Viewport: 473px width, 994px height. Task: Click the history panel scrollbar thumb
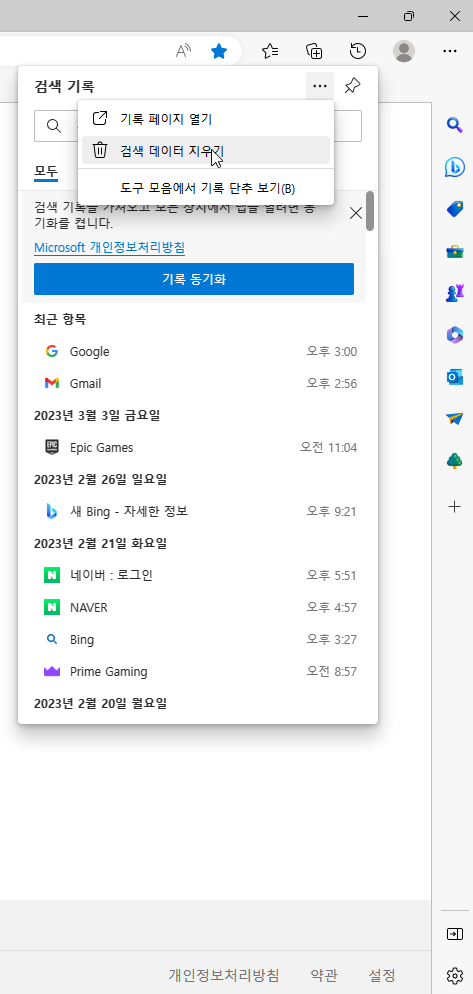[370, 211]
